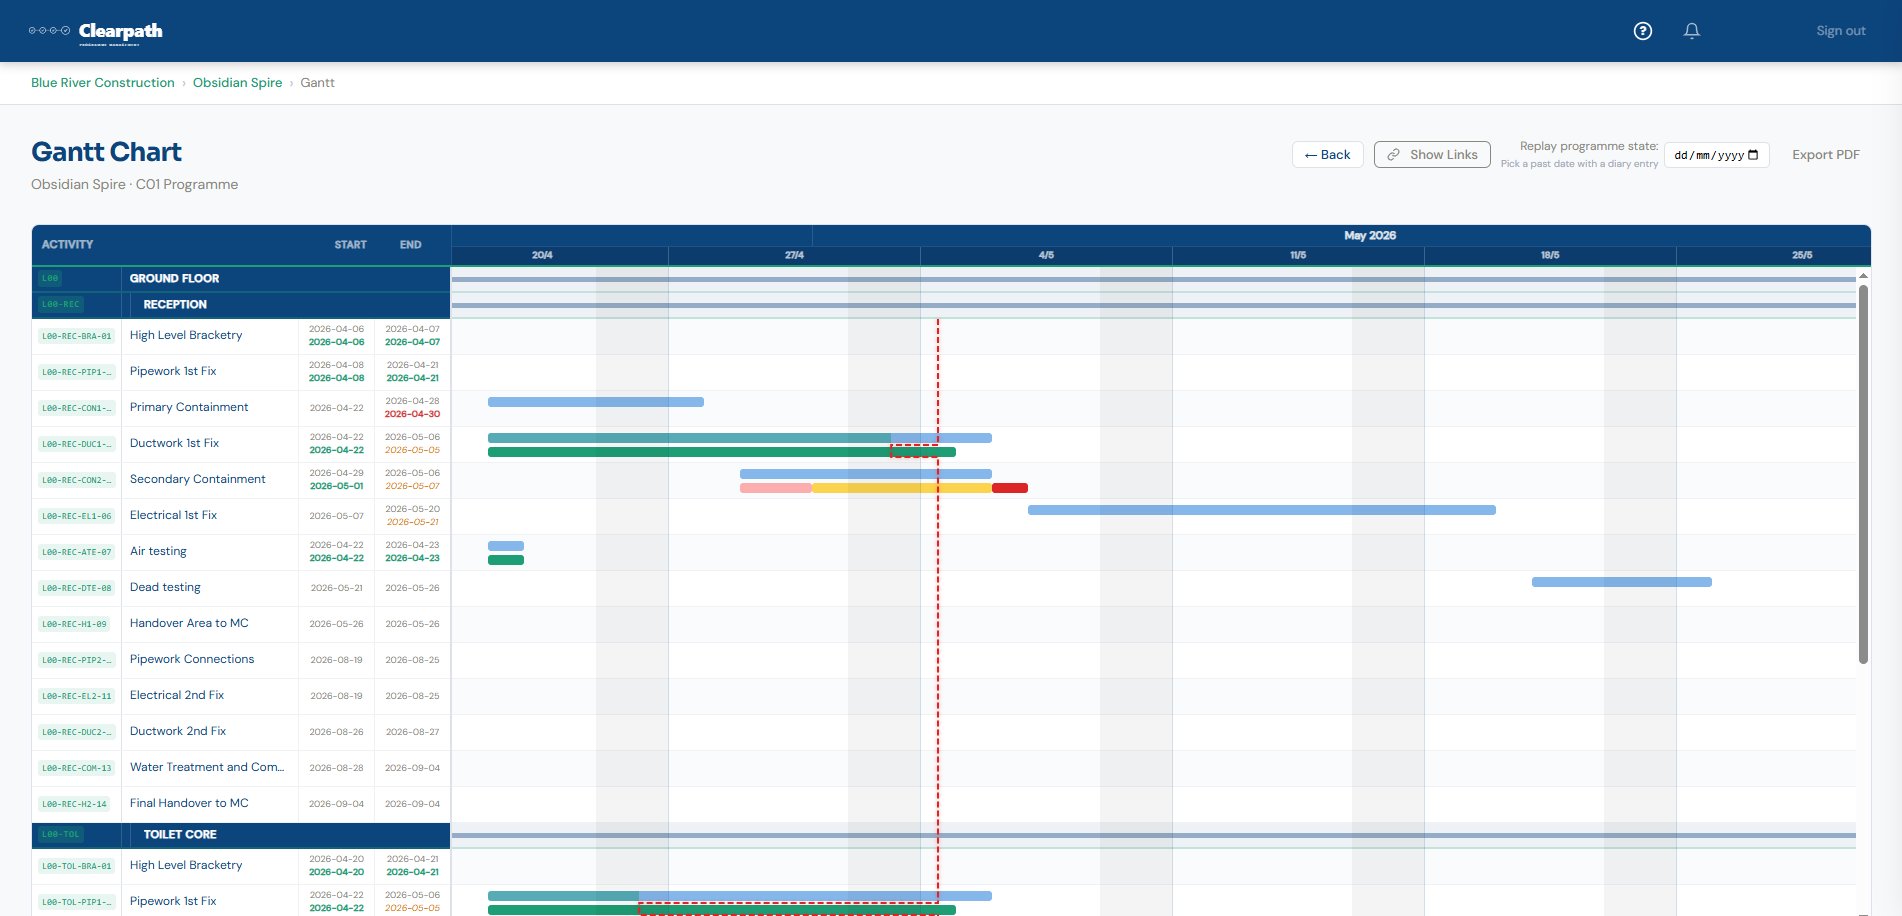
Task: Click the L00-REC-DTE-08 code badge
Action: pyautogui.click(x=77, y=588)
